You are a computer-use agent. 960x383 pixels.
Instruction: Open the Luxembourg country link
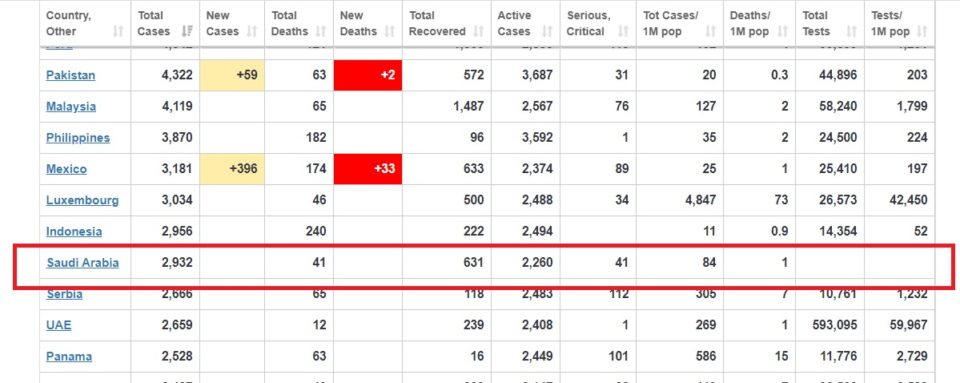click(x=83, y=200)
